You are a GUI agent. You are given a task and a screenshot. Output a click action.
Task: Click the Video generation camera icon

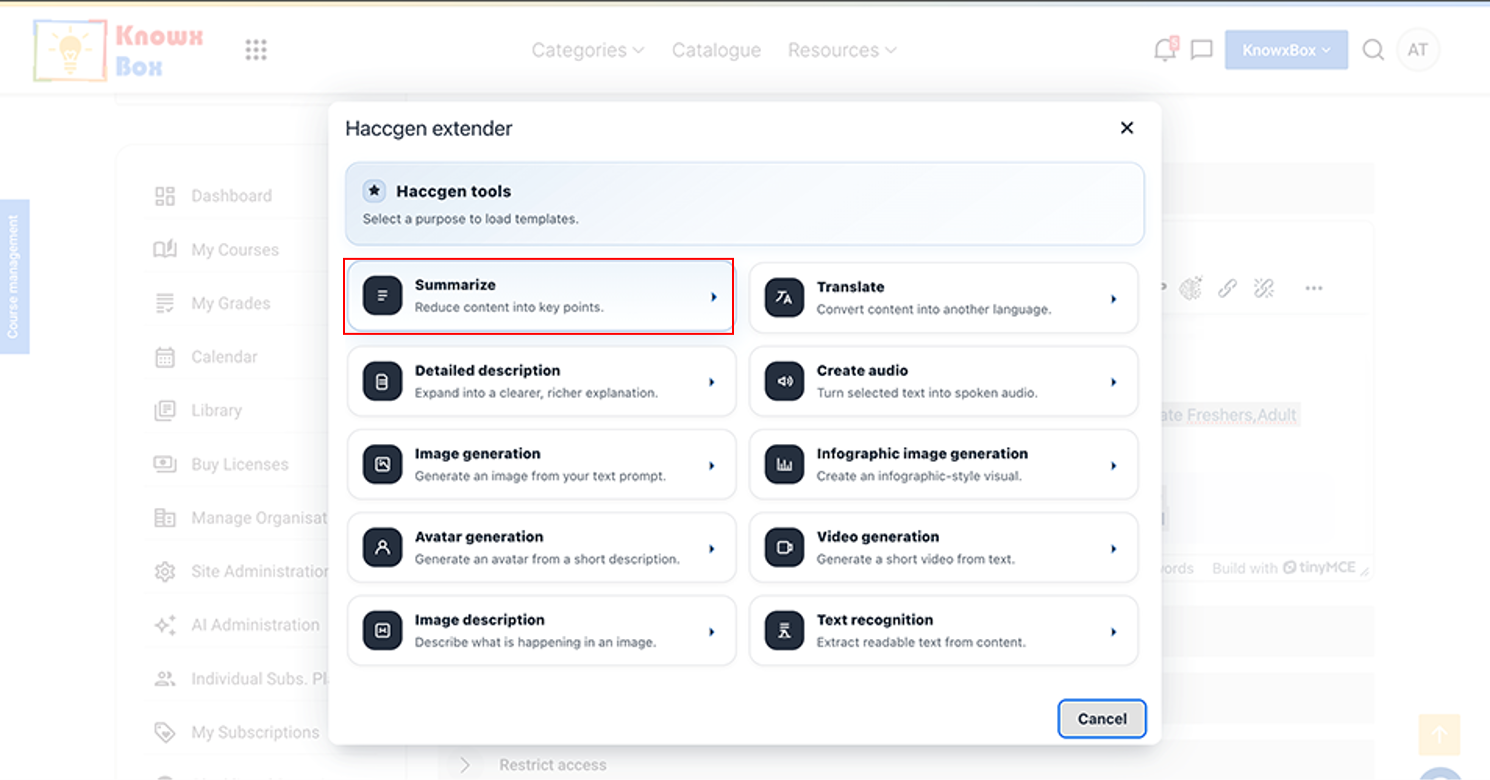(x=784, y=547)
